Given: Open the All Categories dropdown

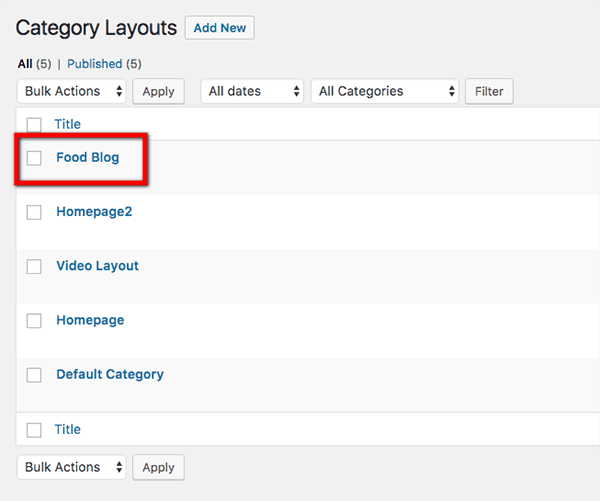Looking at the screenshot, I should [x=385, y=91].
